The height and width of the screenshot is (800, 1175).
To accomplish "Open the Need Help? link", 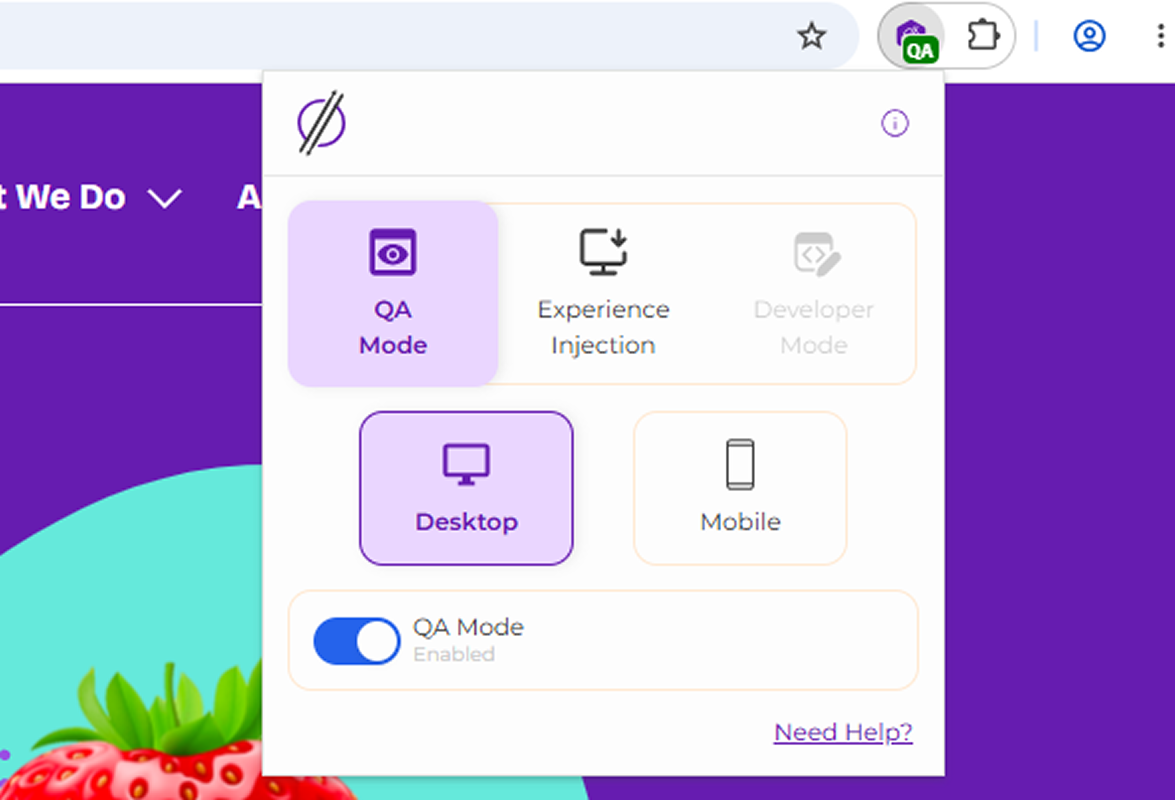I will tap(843, 732).
